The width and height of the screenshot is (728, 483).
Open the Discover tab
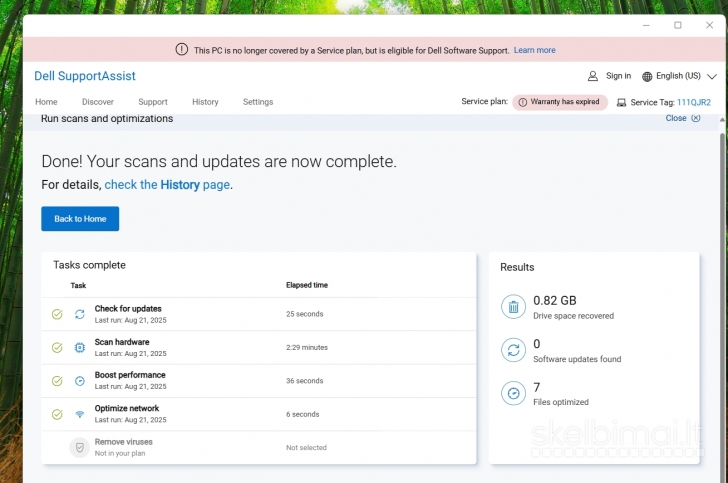(x=98, y=102)
